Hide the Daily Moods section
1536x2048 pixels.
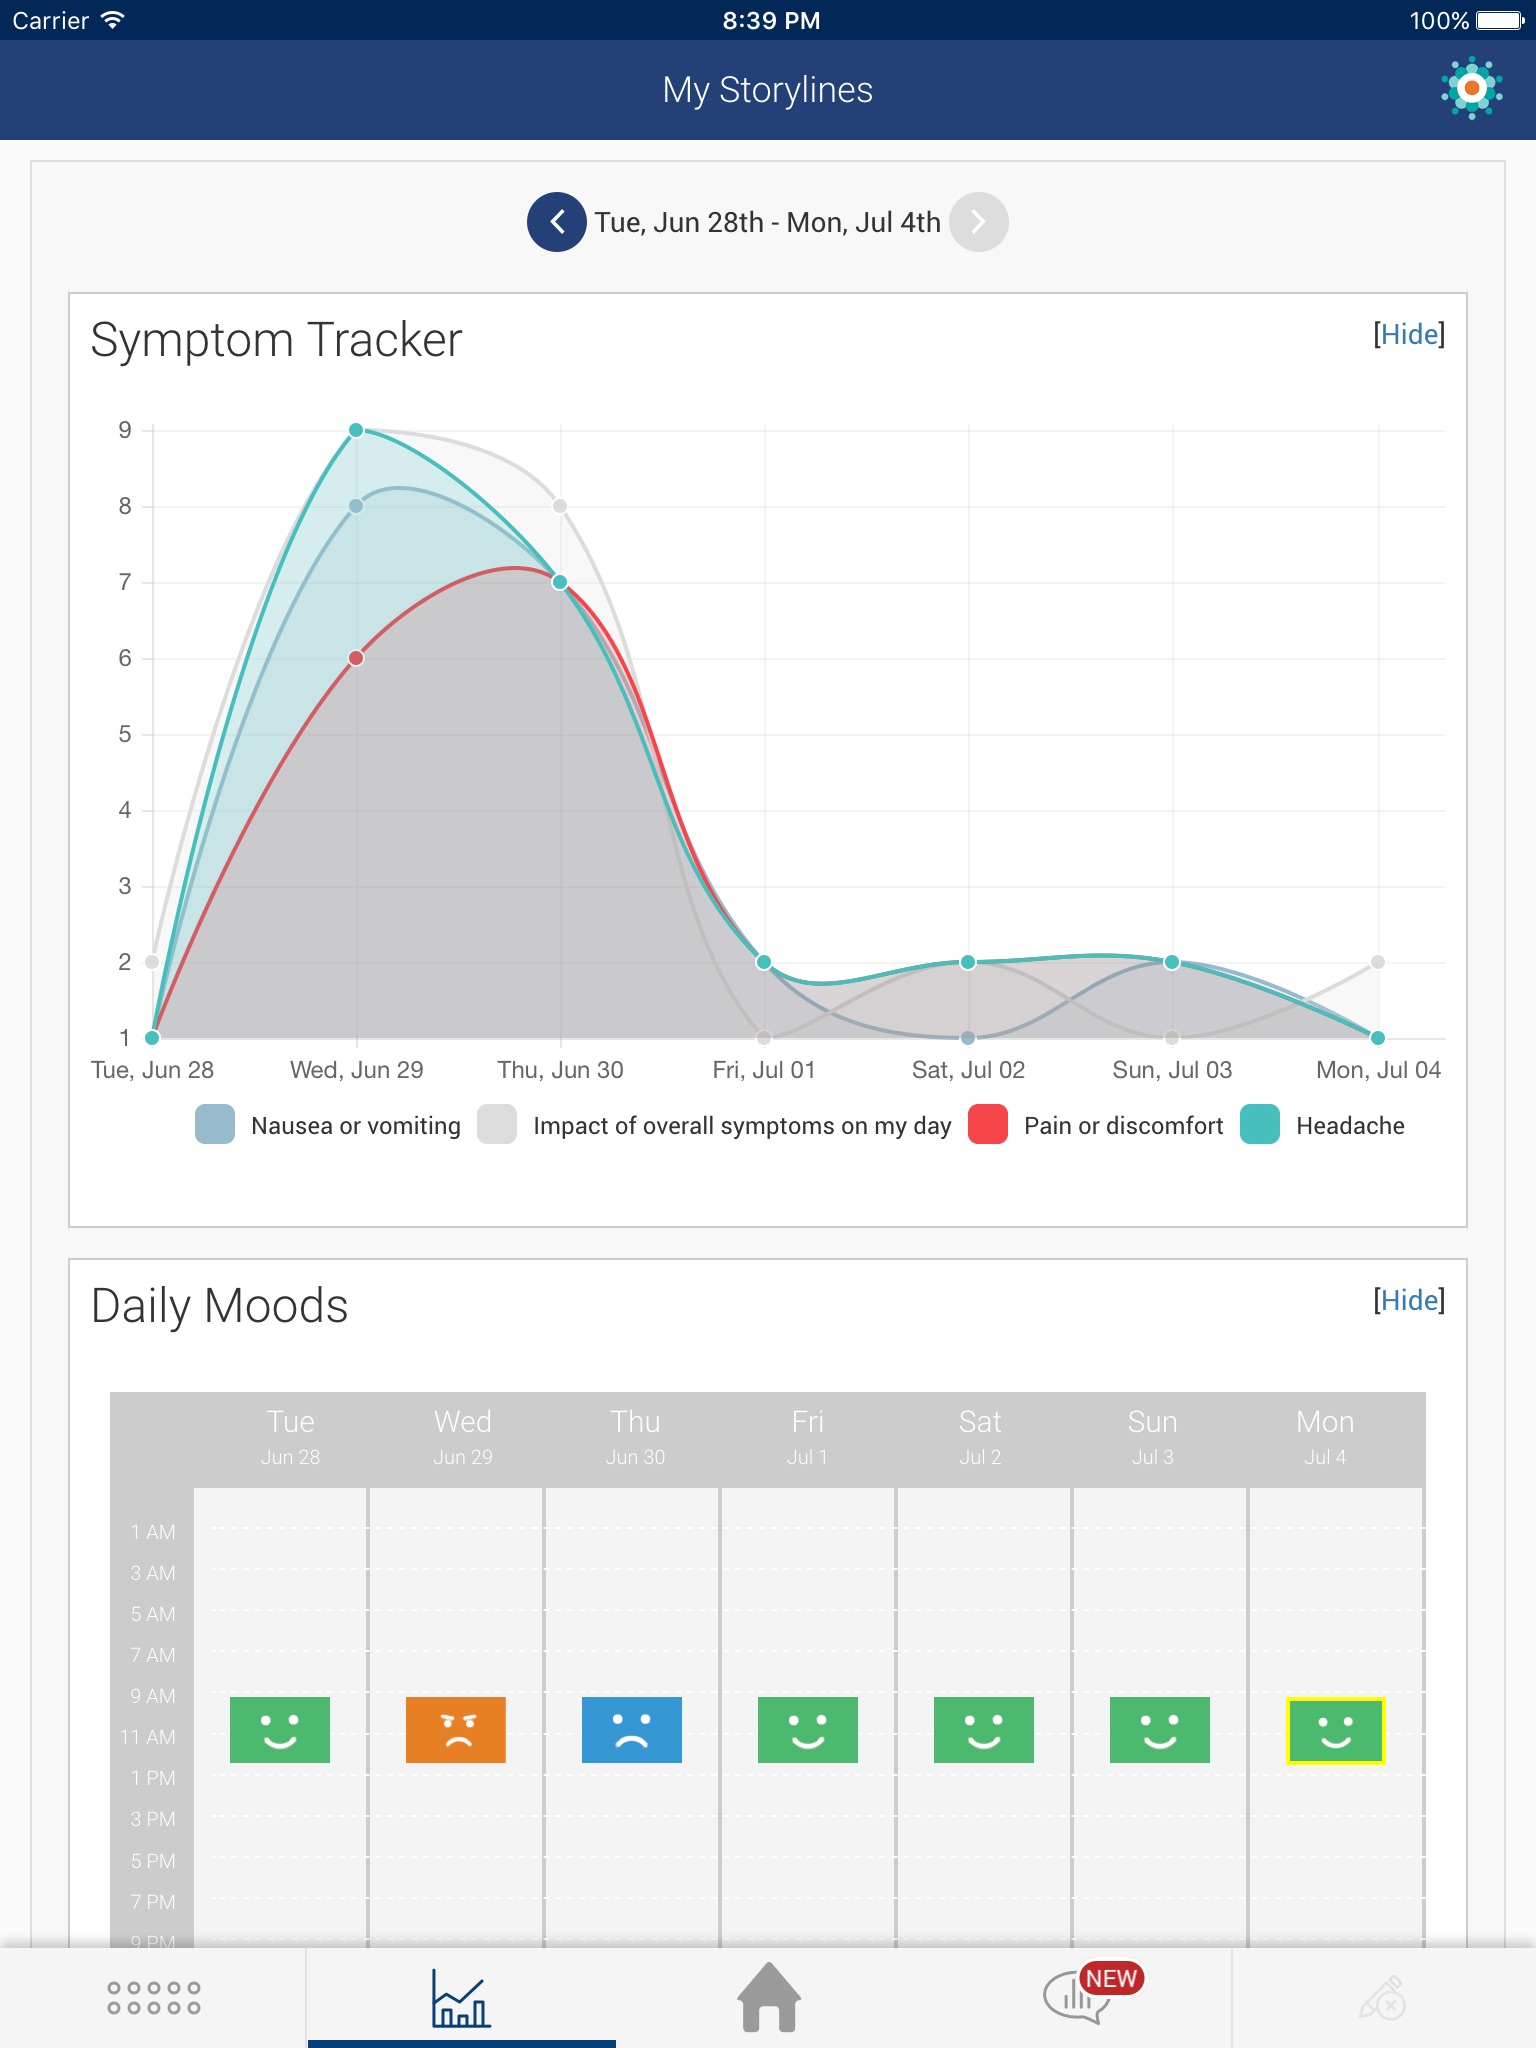pyautogui.click(x=1408, y=1300)
